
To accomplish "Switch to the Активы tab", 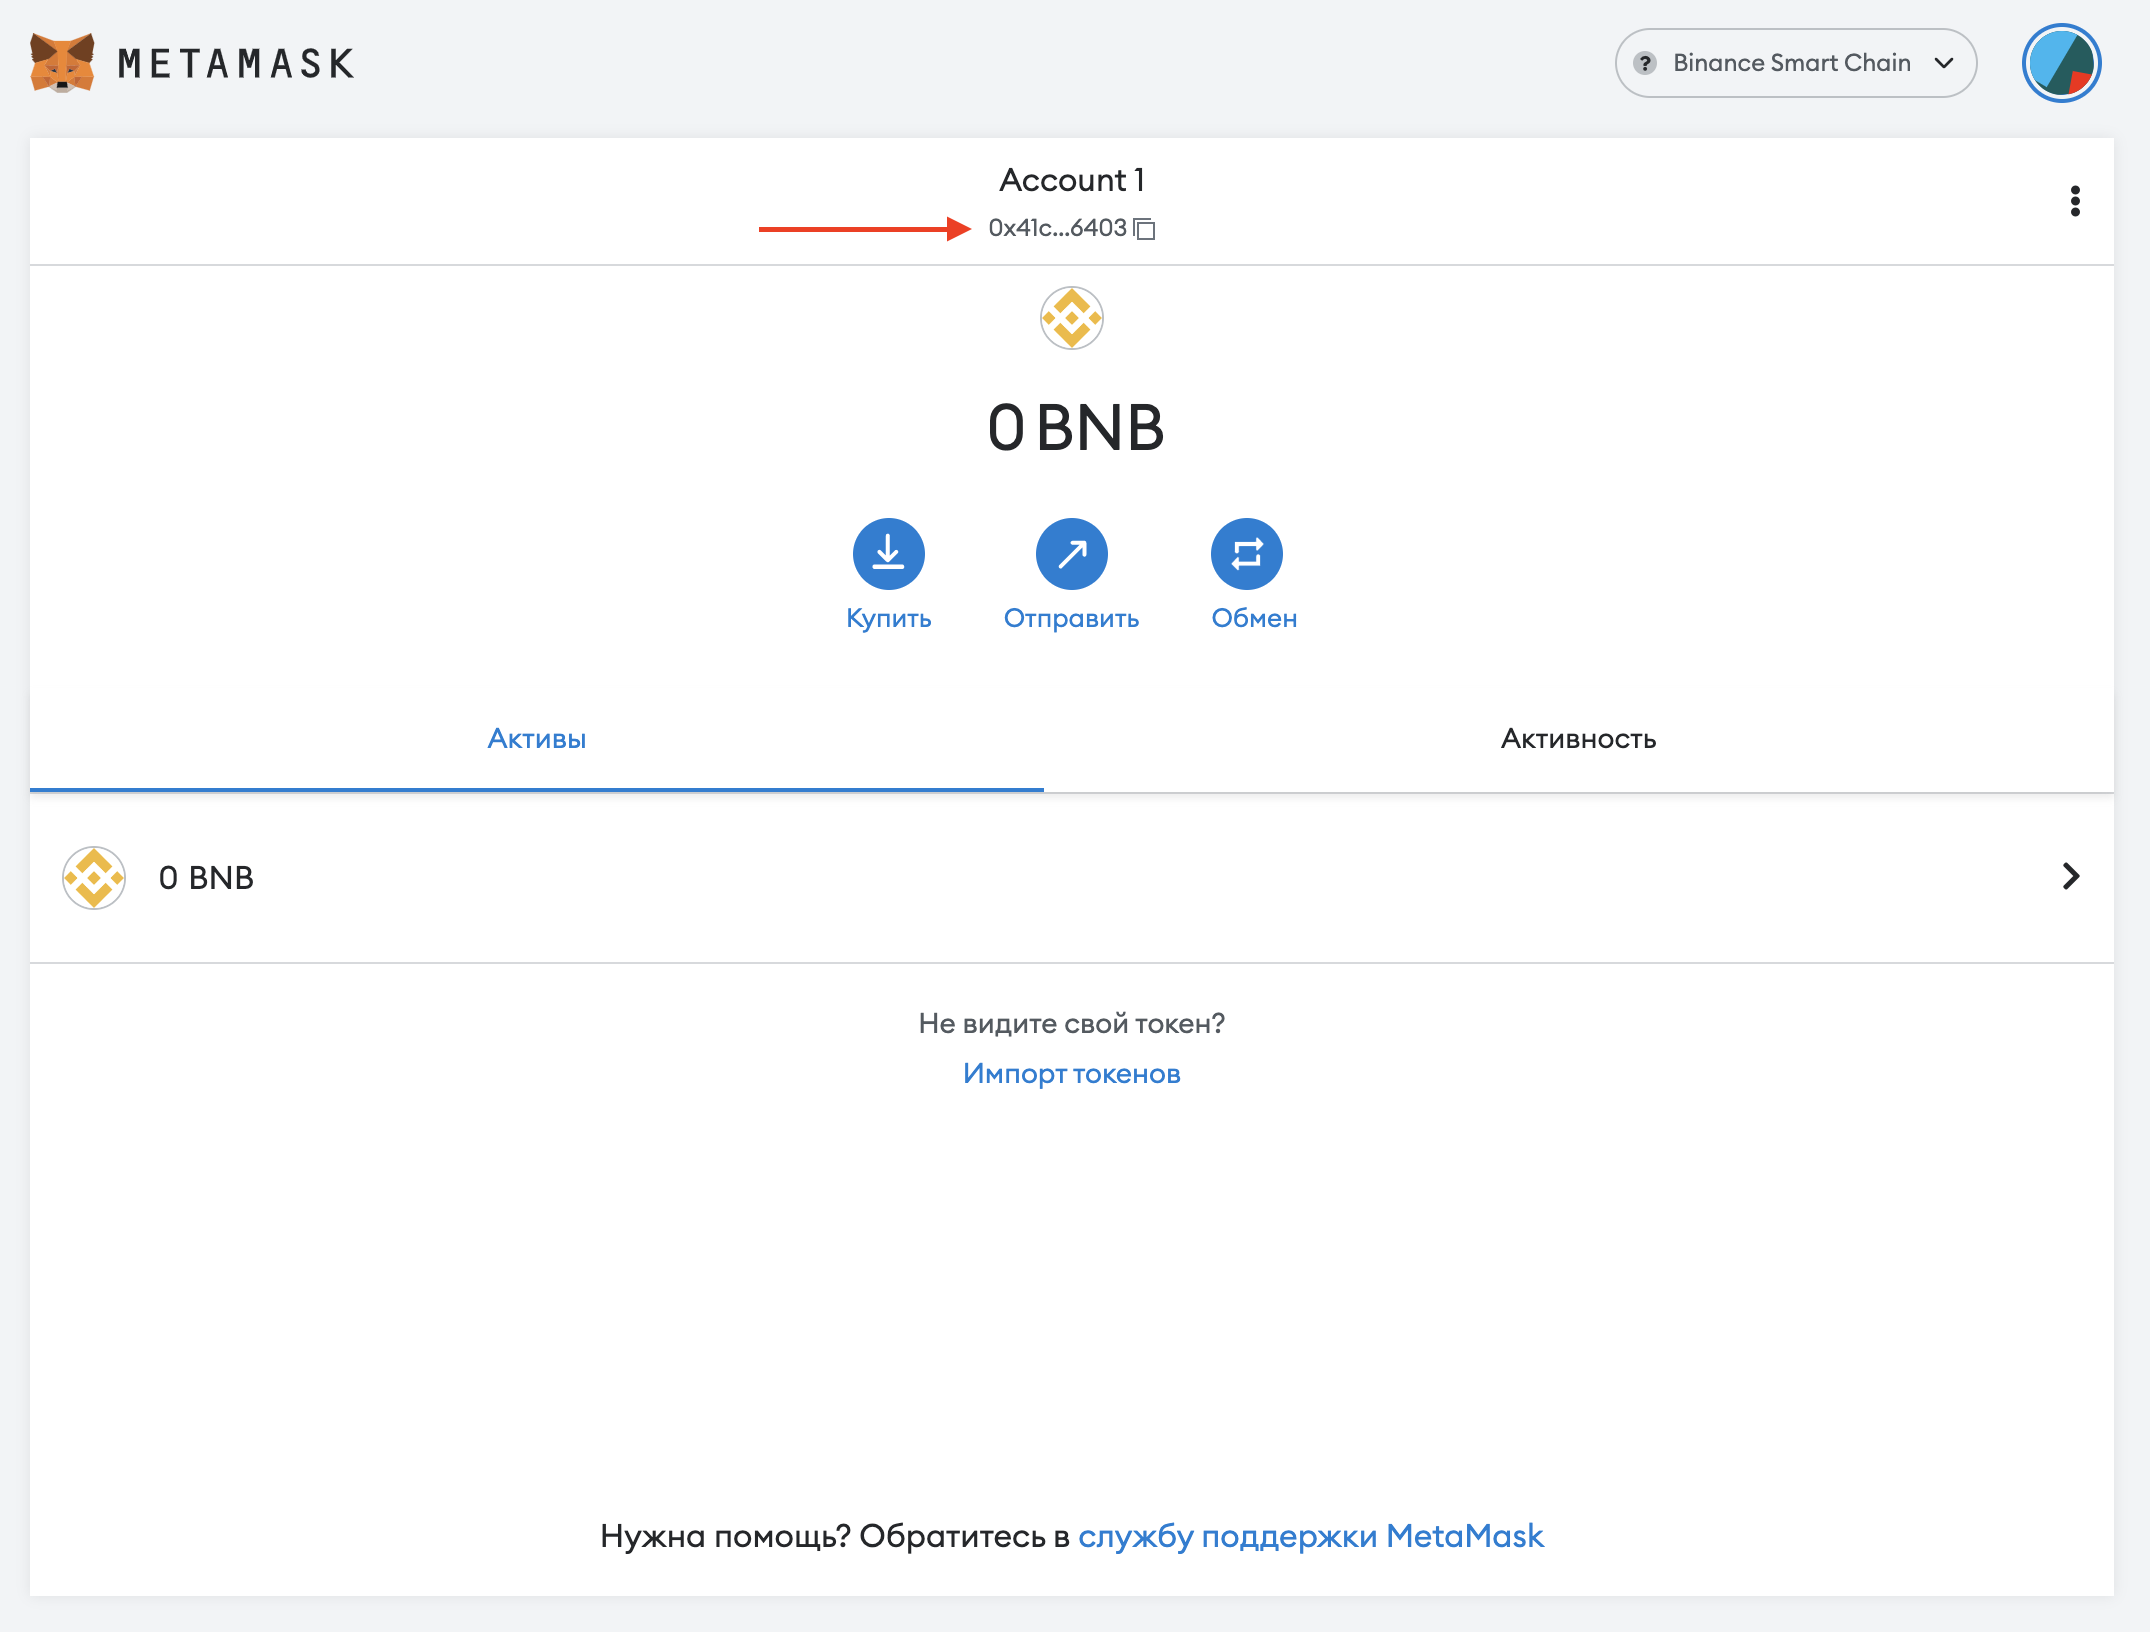I will (536, 739).
